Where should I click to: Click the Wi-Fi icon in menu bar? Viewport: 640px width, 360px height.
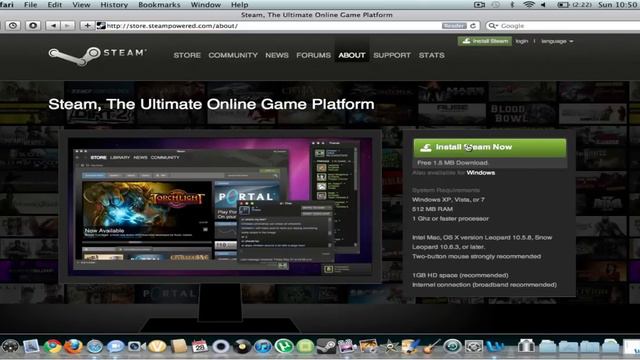click(x=529, y=4)
